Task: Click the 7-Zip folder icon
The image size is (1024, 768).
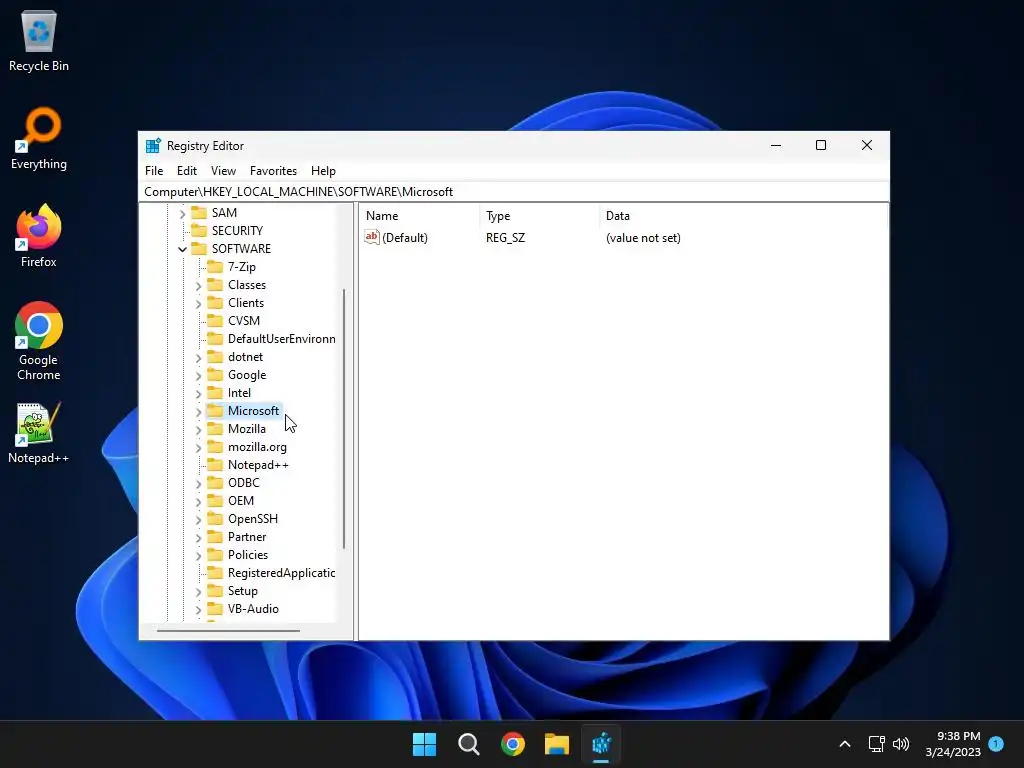Action: 215,266
